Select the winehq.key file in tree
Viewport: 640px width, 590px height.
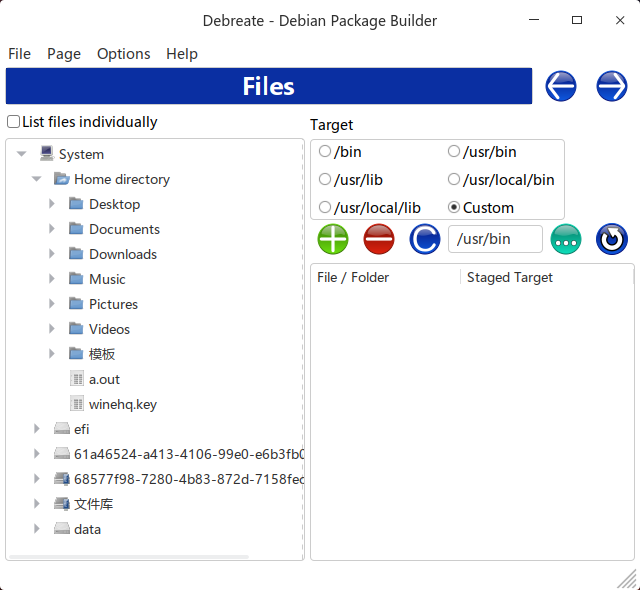122,404
